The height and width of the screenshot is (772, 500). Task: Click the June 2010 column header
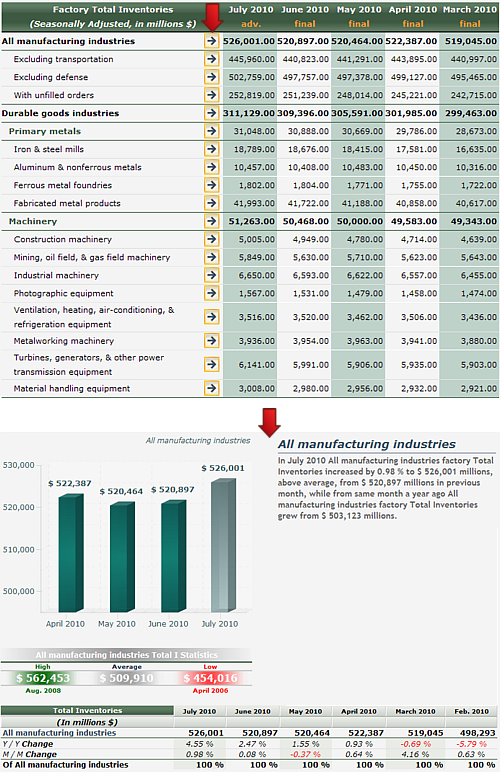click(305, 9)
